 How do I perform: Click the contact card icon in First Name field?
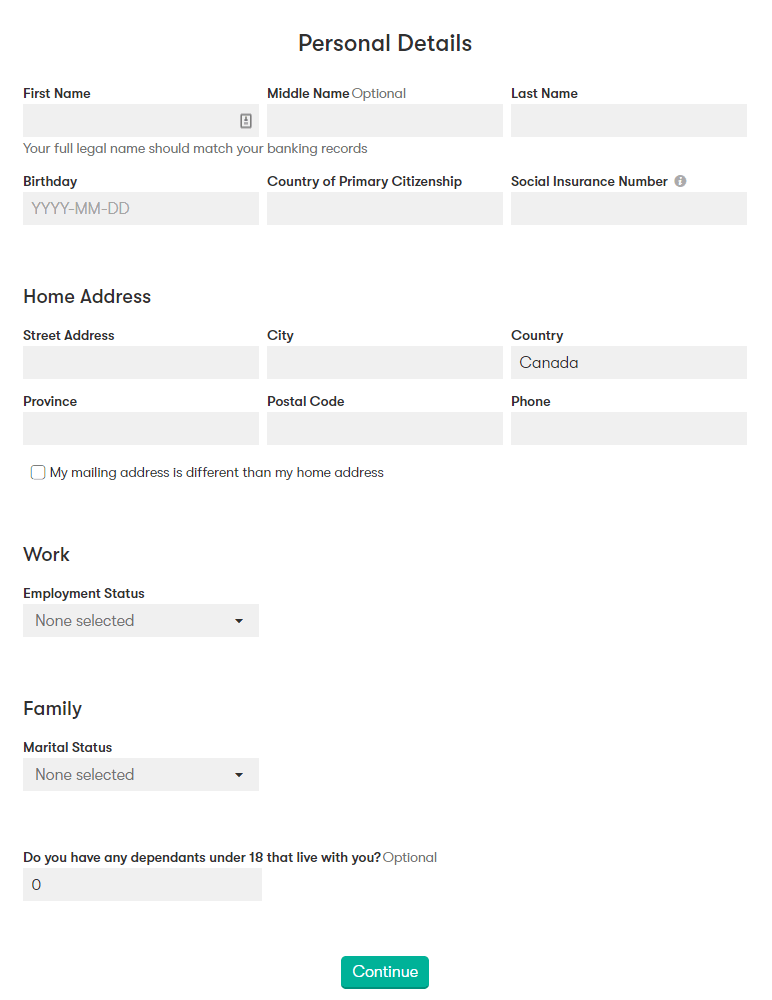coord(246,120)
